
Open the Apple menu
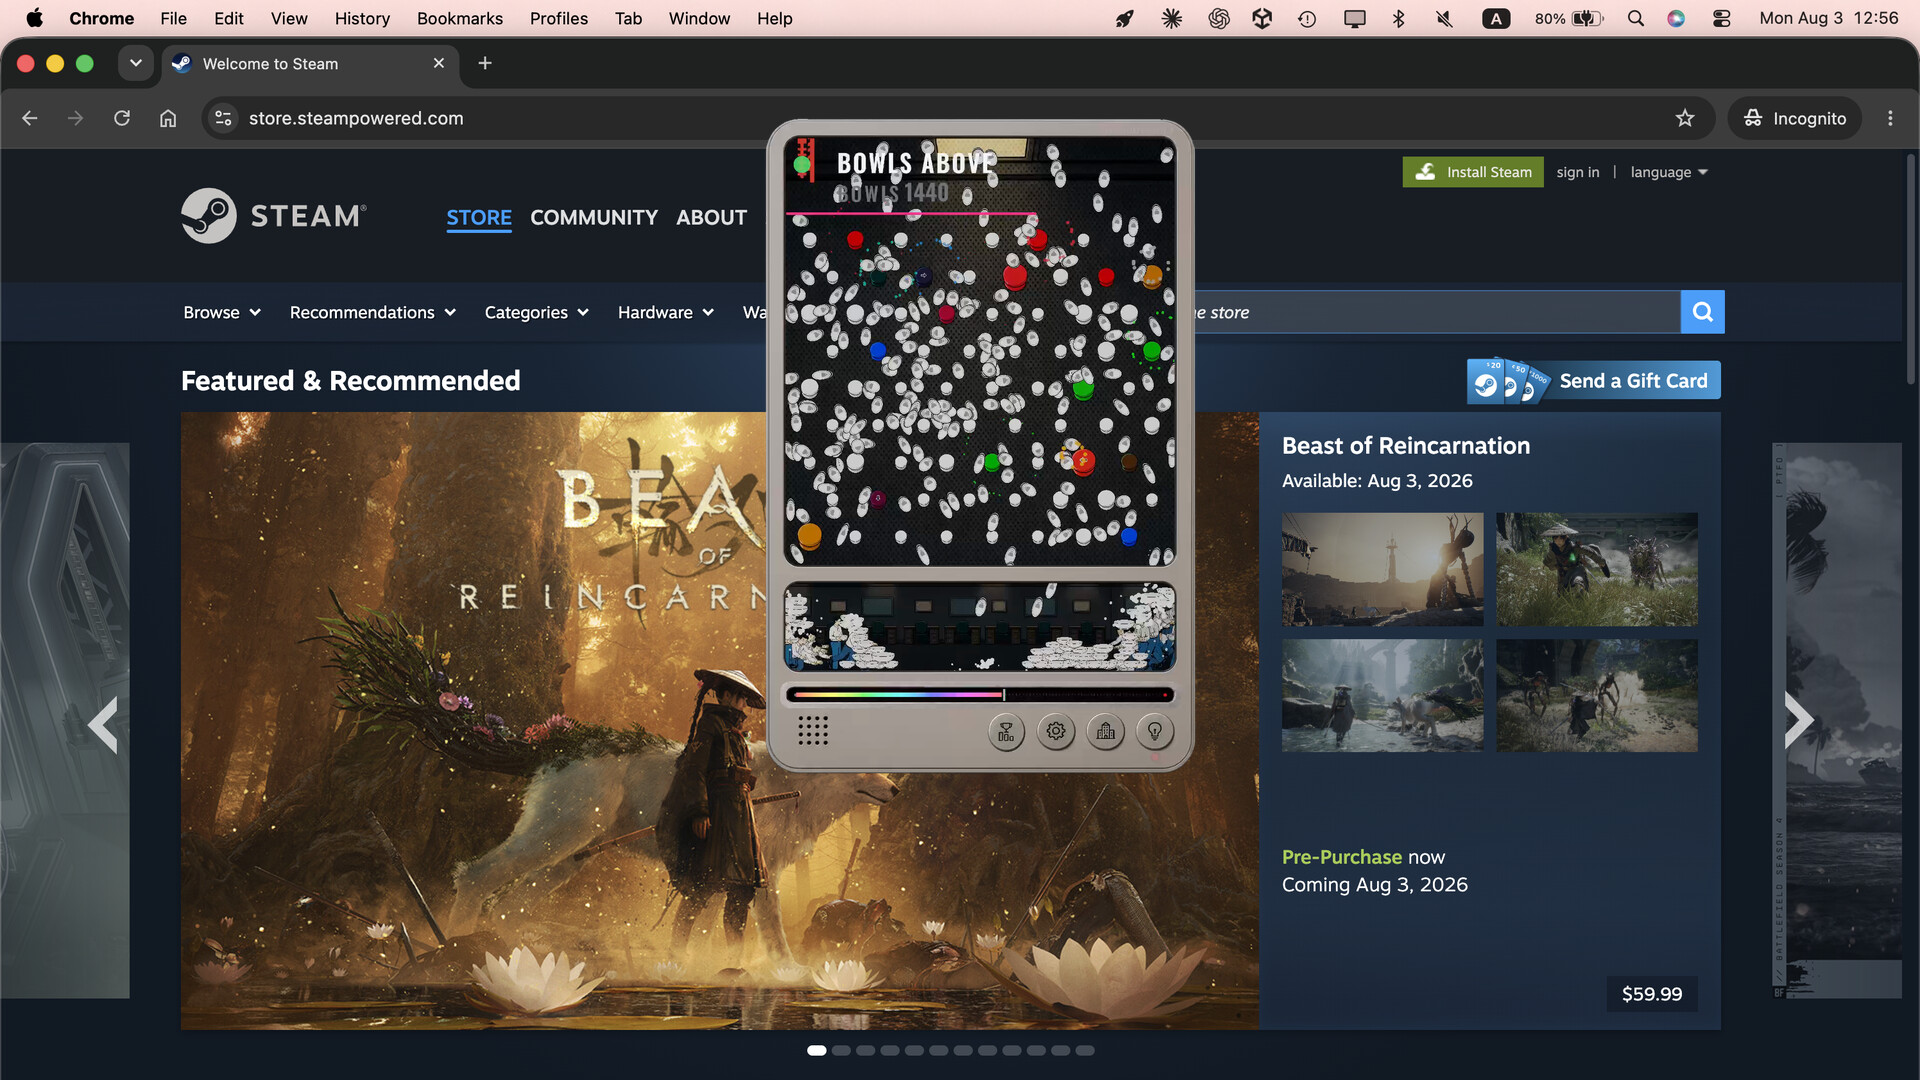pyautogui.click(x=34, y=18)
